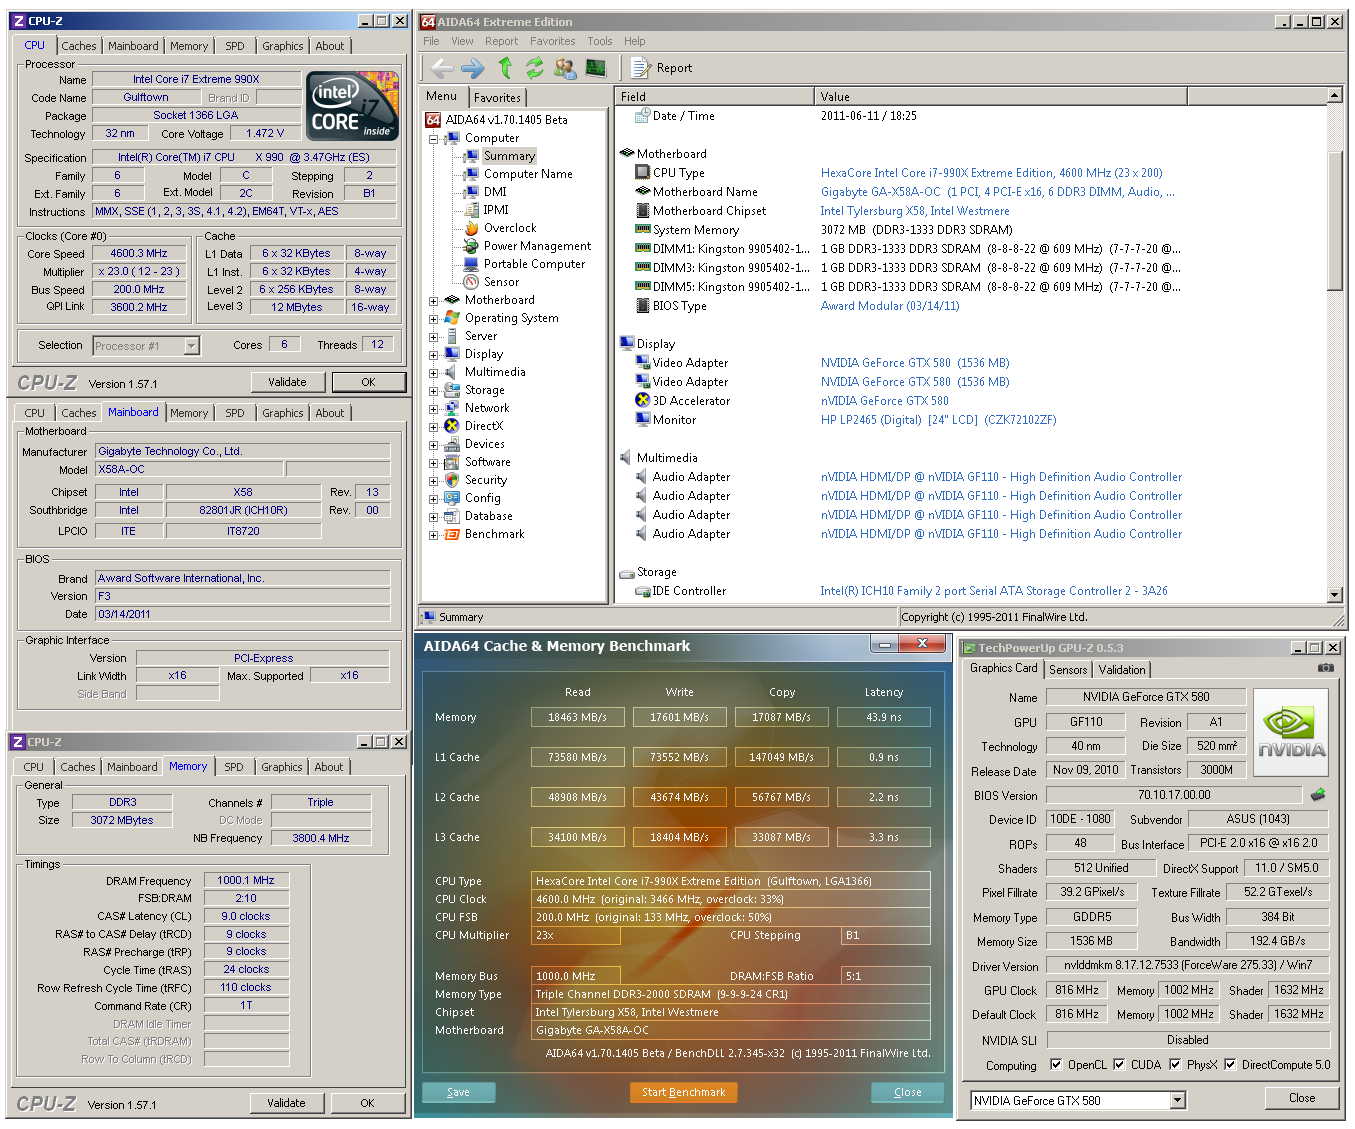Click the GPU-Z camera screenshot icon
The height and width of the screenshot is (1129, 1355).
pos(1325,668)
